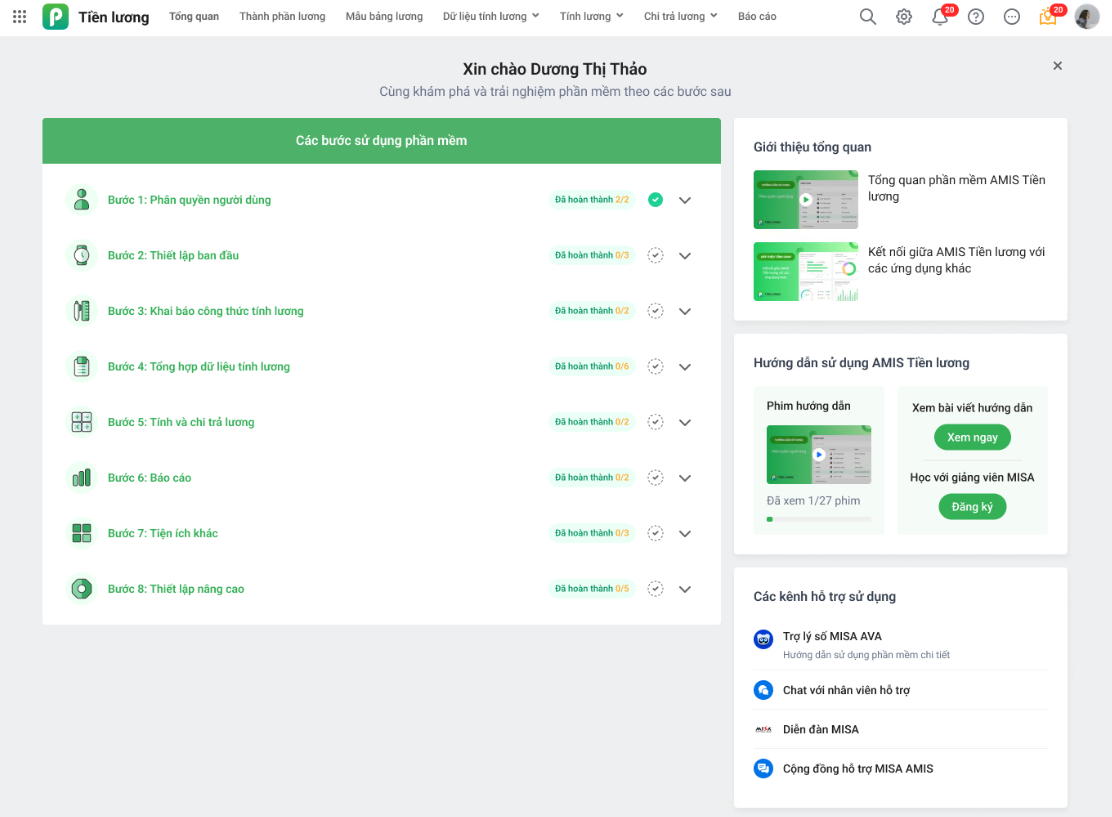Toggle the Bước 8 completion checkmark

pyautogui.click(x=655, y=589)
